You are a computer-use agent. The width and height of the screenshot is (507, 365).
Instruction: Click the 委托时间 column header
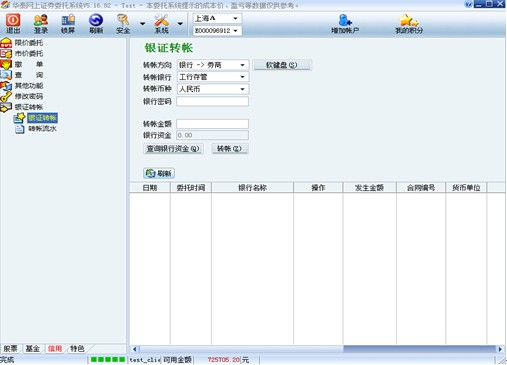click(x=191, y=188)
